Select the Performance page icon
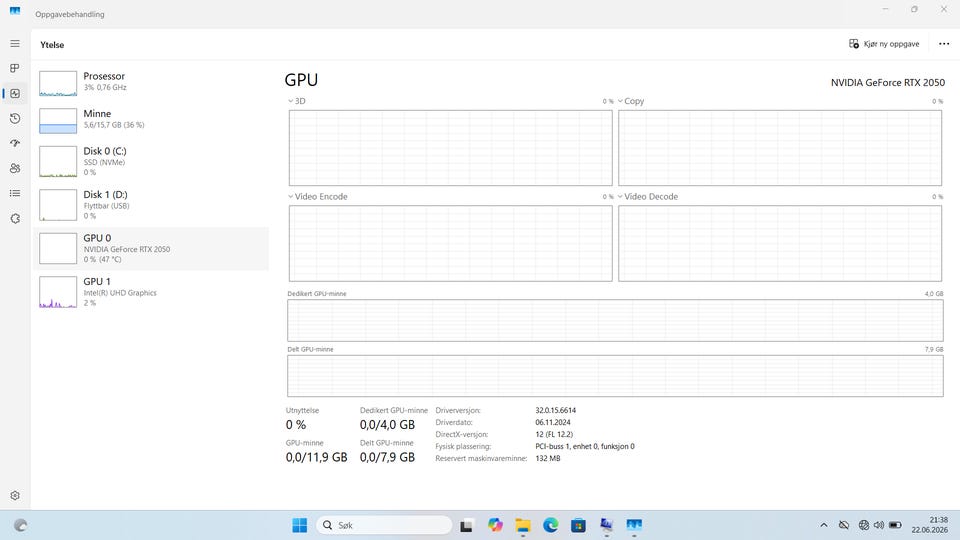The width and height of the screenshot is (960, 540). (15, 93)
